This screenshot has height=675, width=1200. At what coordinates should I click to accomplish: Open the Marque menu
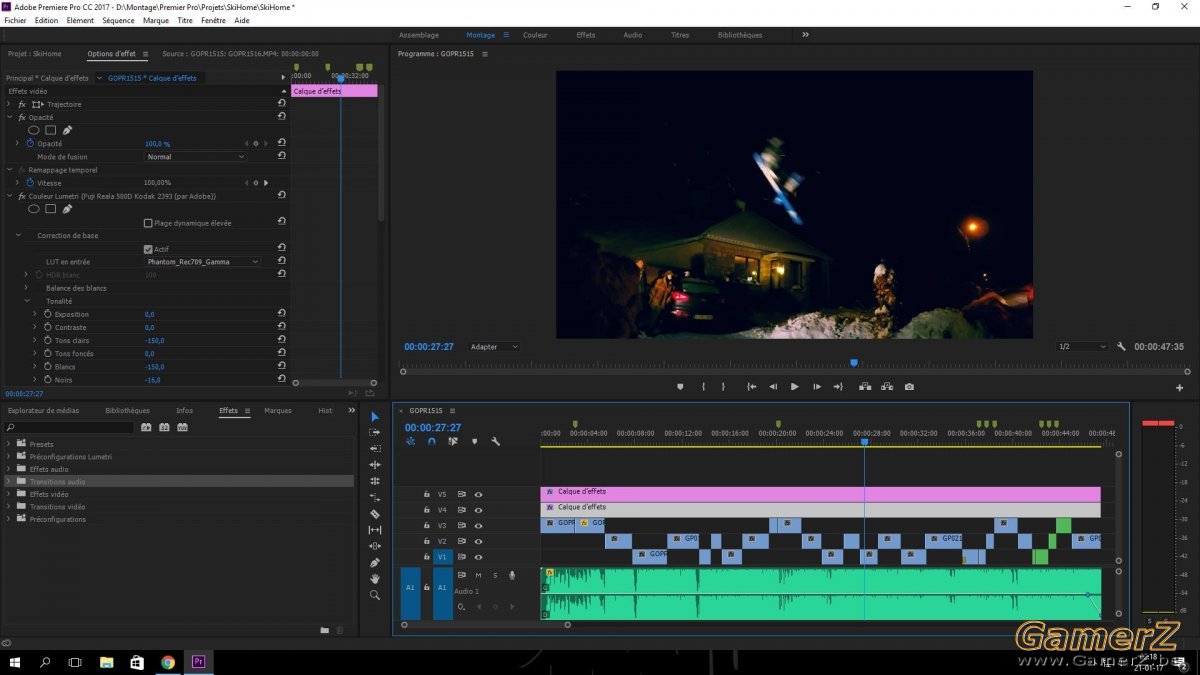click(x=156, y=20)
